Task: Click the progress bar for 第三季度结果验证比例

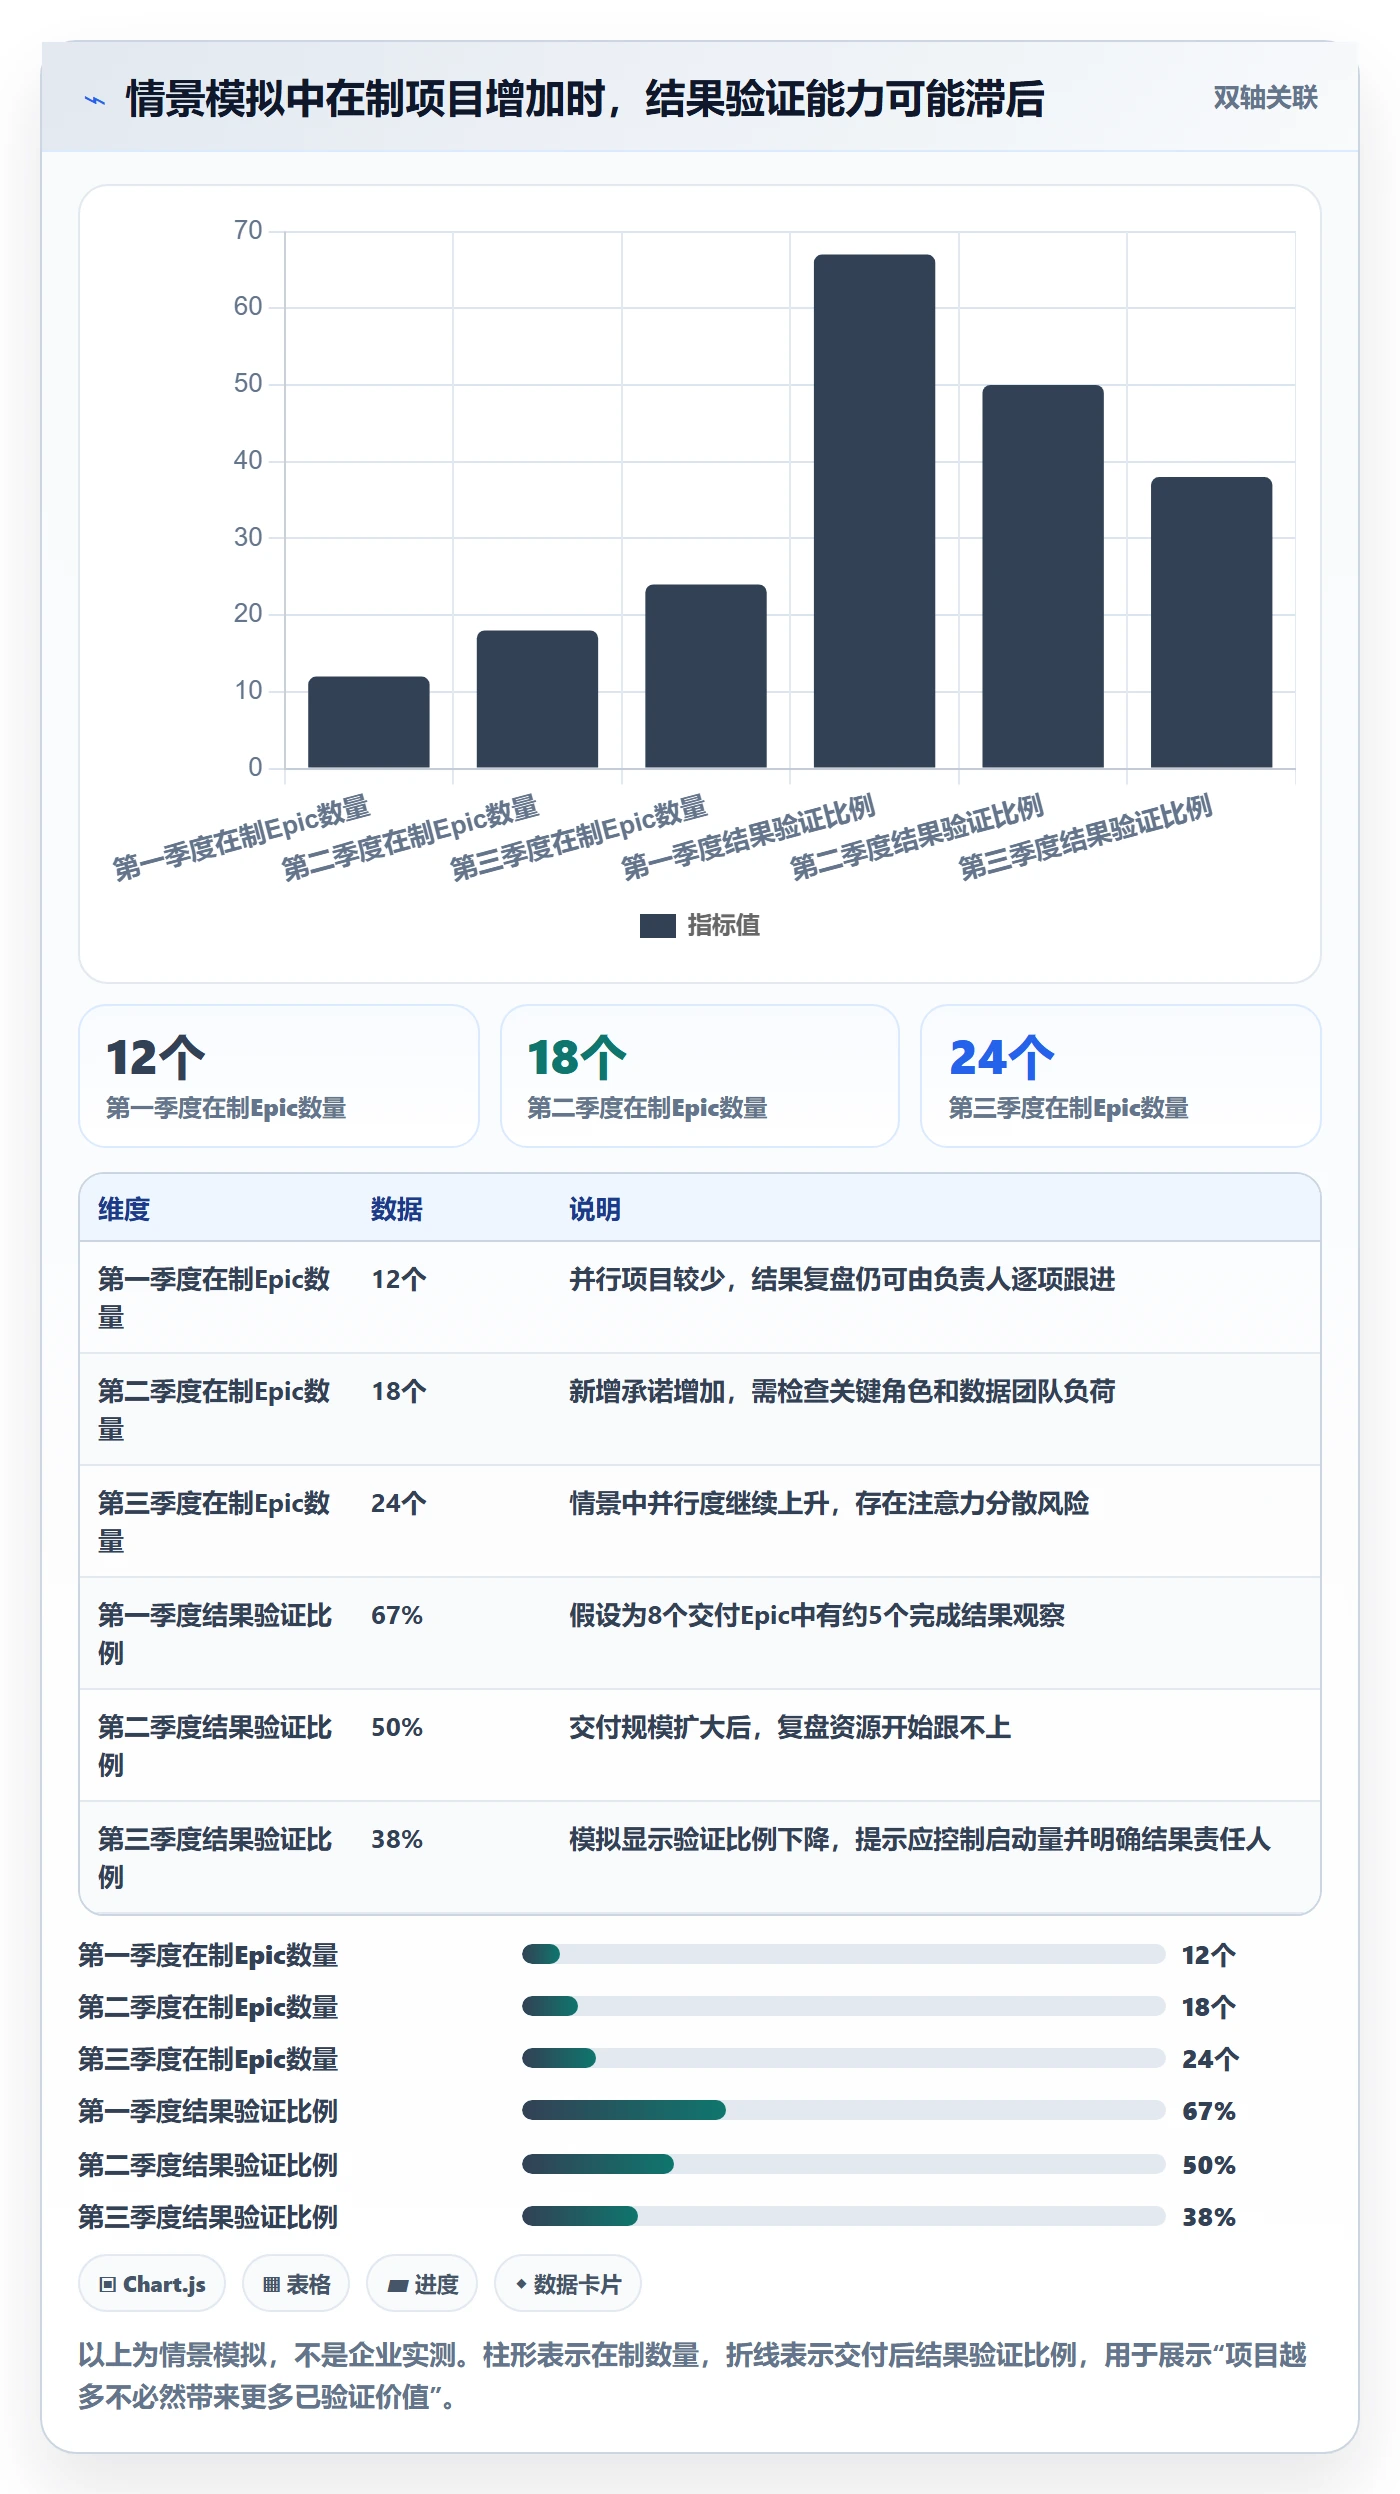Action: click(x=843, y=2216)
